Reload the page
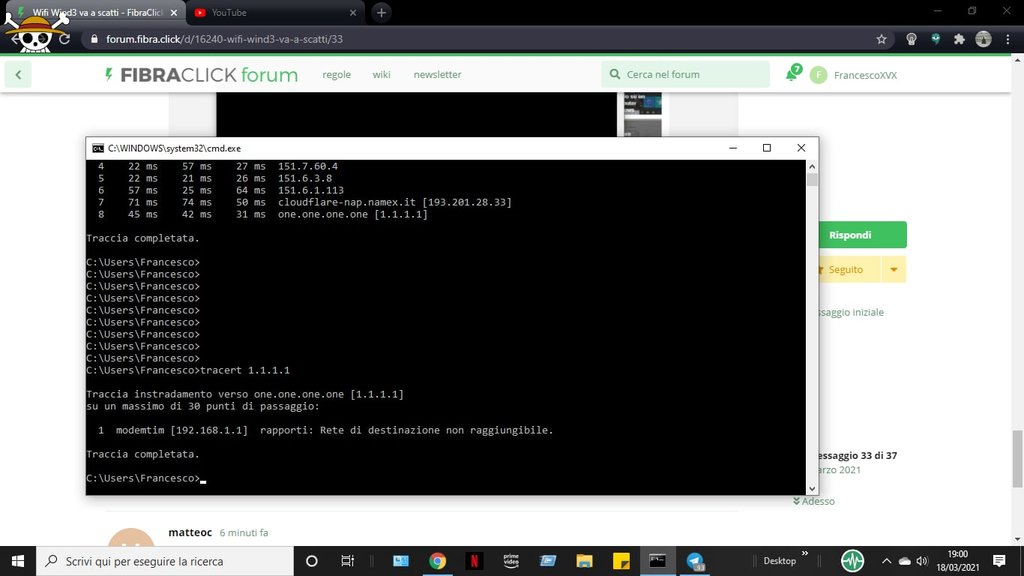Viewport: 1024px width, 576px height. click(x=64, y=39)
